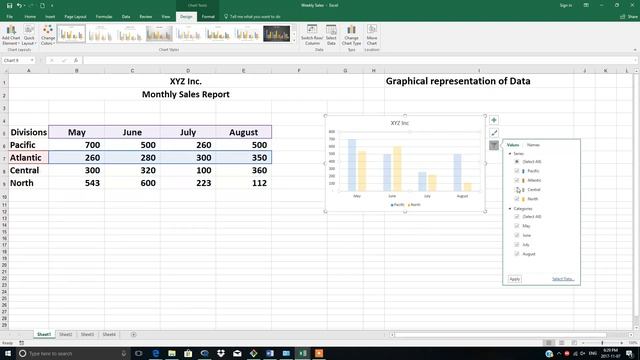640x360 pixels.
Task: Open the Formulas tab
Action: [104, 17]
